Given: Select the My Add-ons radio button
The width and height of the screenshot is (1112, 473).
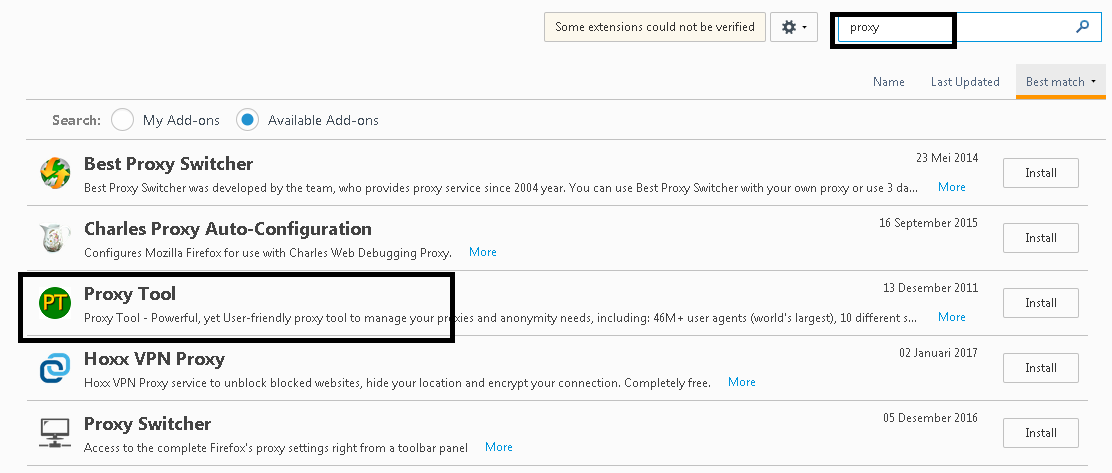Looking at the screenshot, I should pos(122,120).
